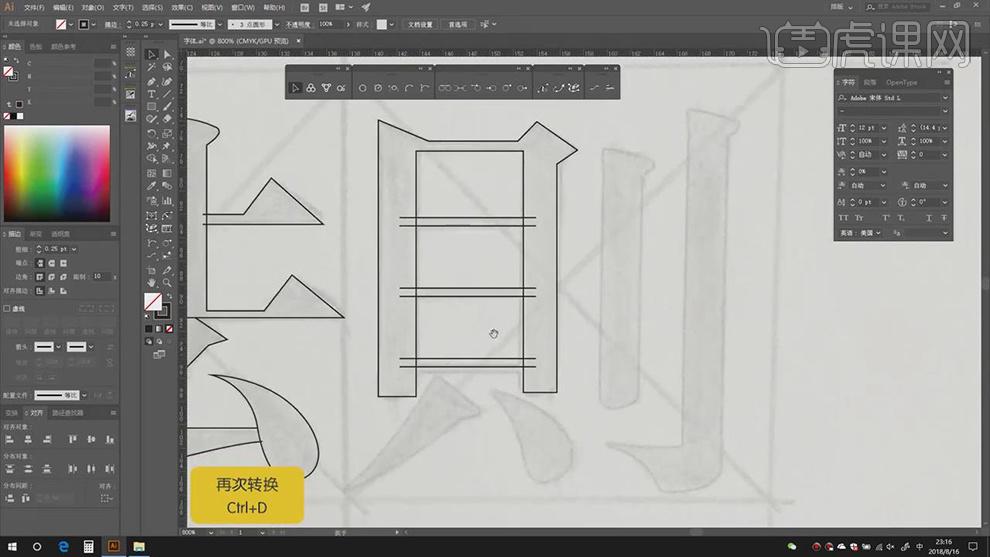Open the 窗口(W) menu
990x557 pixels.
[242, 8]
